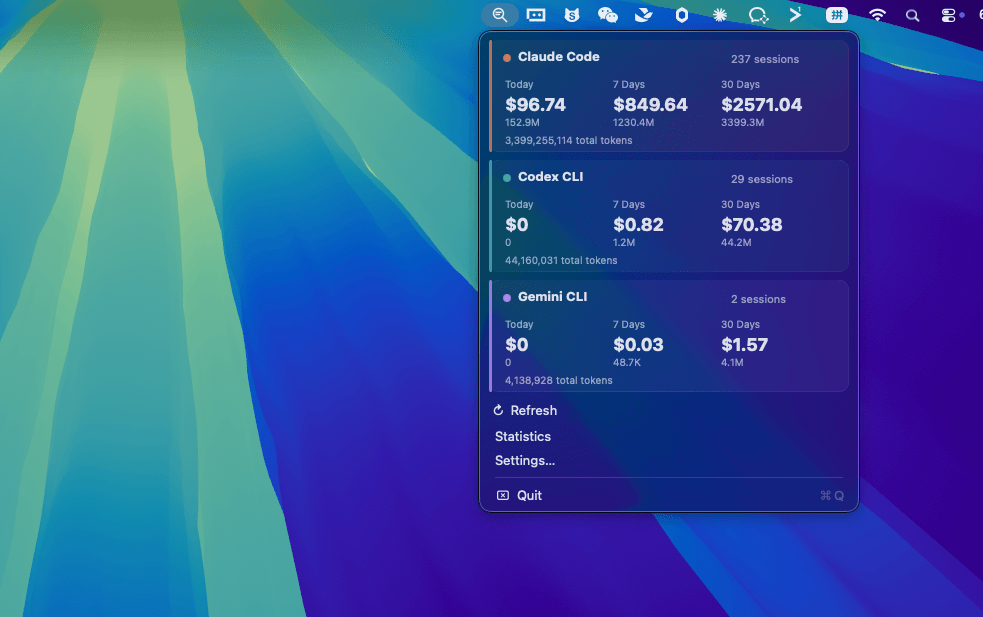Image resolution: width=983 pixels, height=617 pixels.
Task: Click the cat-face S menu bar icon
Action: click(x=572, y=15)
